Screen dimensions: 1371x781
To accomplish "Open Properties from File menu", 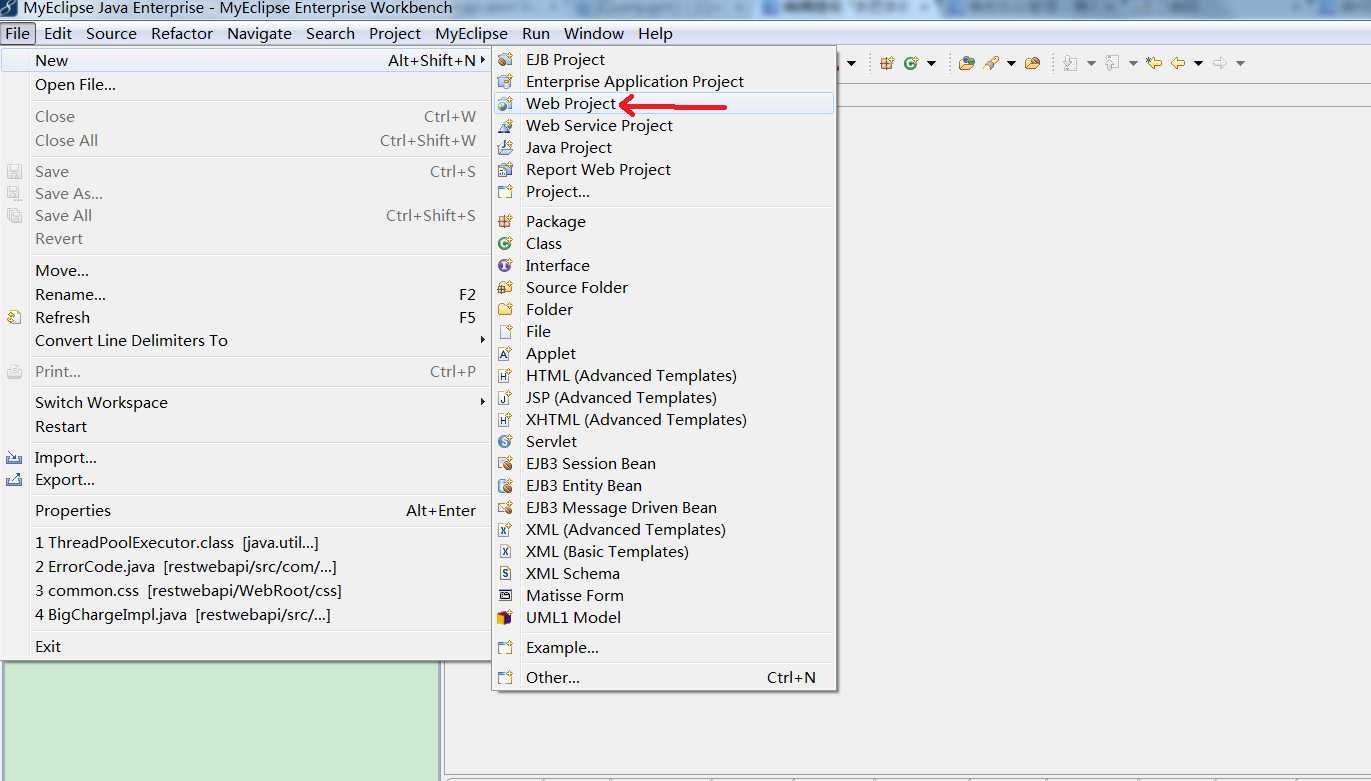I will tap(245, 510).
